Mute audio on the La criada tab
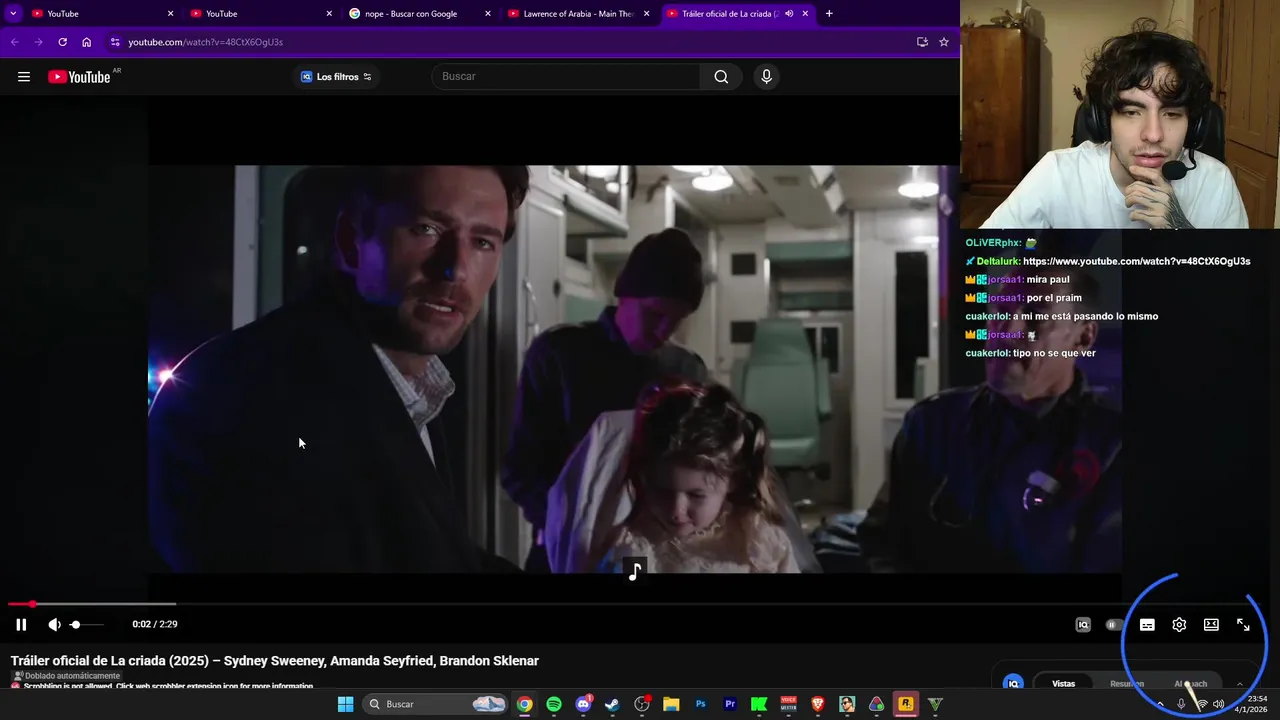 coord(789,13)
